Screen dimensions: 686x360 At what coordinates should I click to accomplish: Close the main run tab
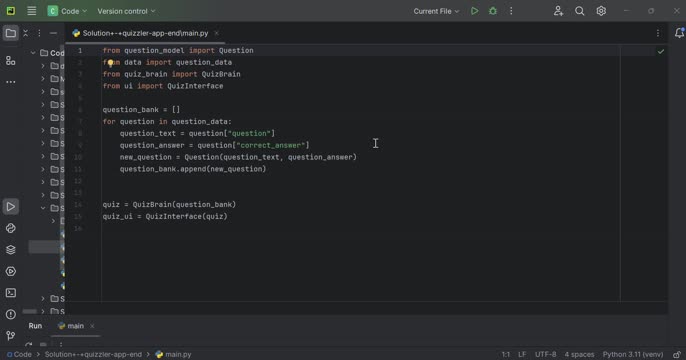(92, 326)
